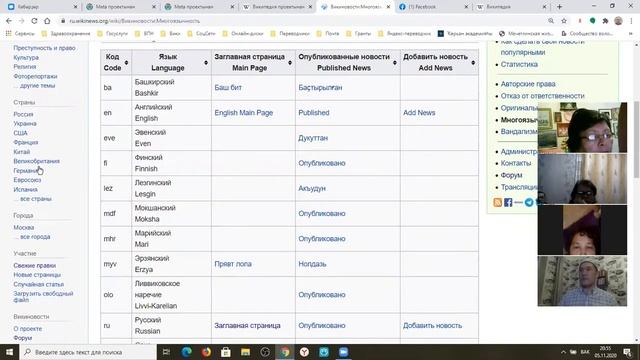
Task: Open the Госуслуги bookmarks folder
Action: pos(113,33)
